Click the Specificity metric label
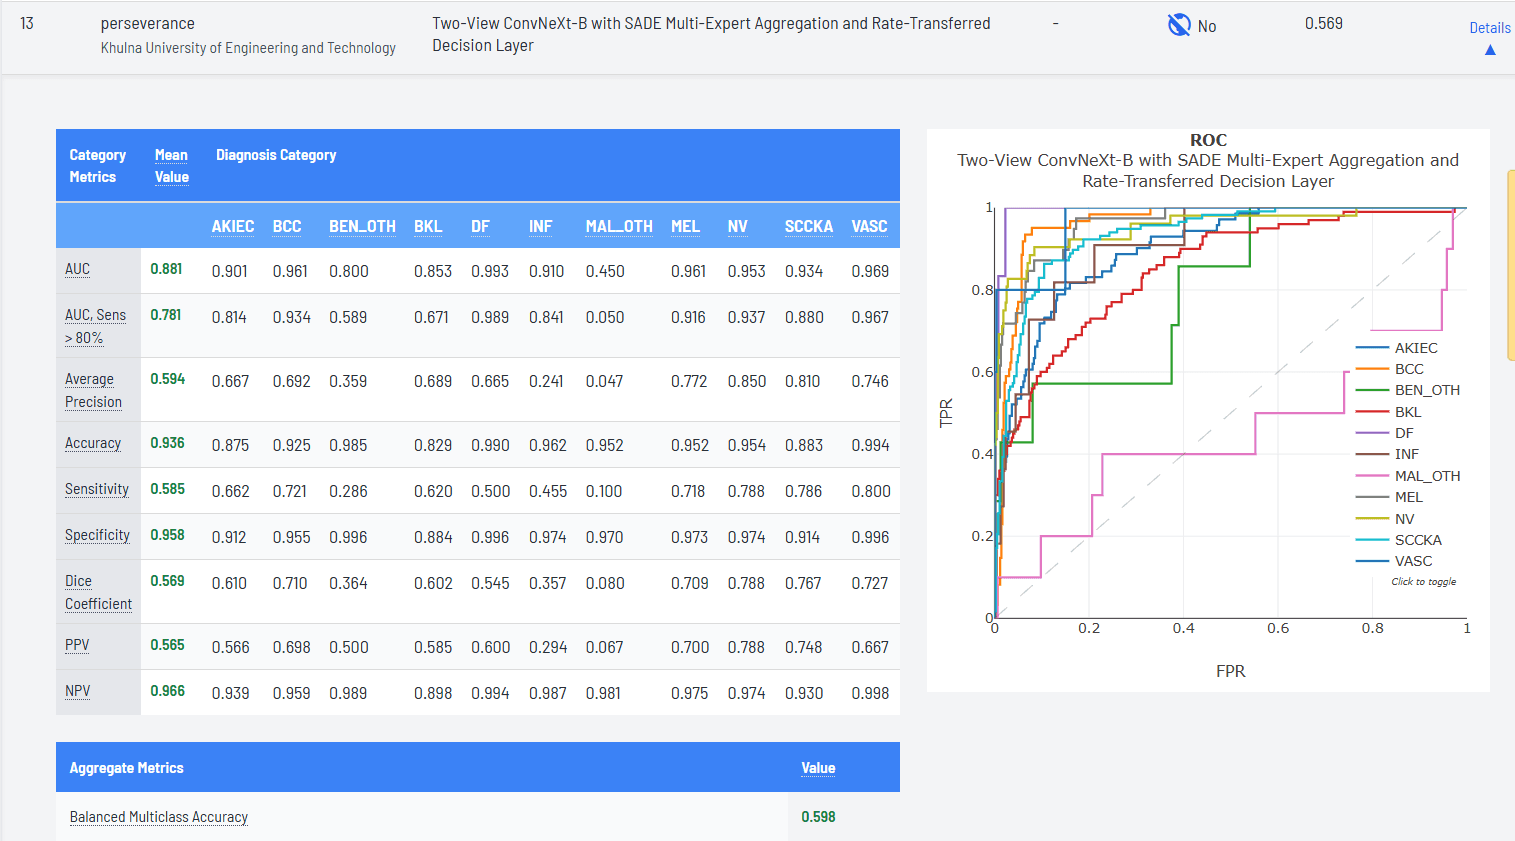Screen dimensions: 1515x841 pyautogui.click(x=97, y=535)
